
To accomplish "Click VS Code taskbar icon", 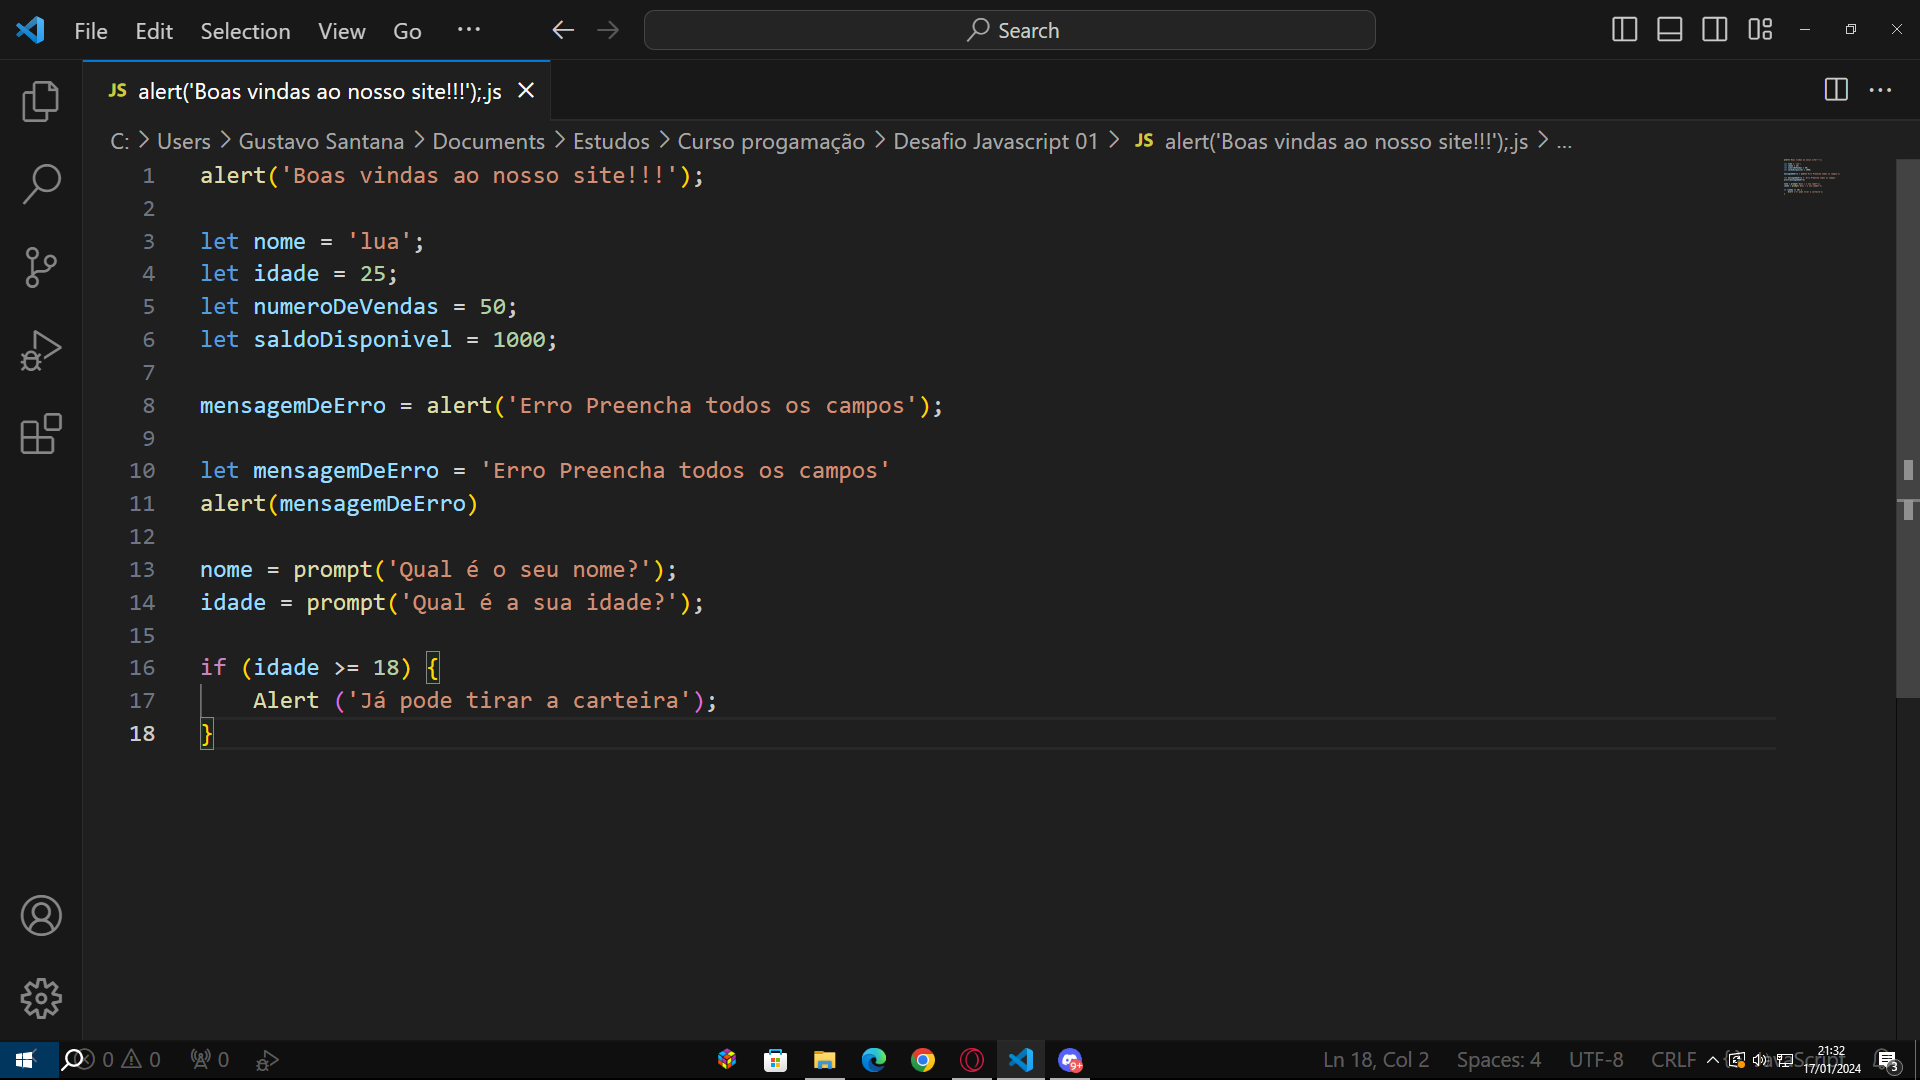I will pyautogui.click(x=1021, y=1060).
